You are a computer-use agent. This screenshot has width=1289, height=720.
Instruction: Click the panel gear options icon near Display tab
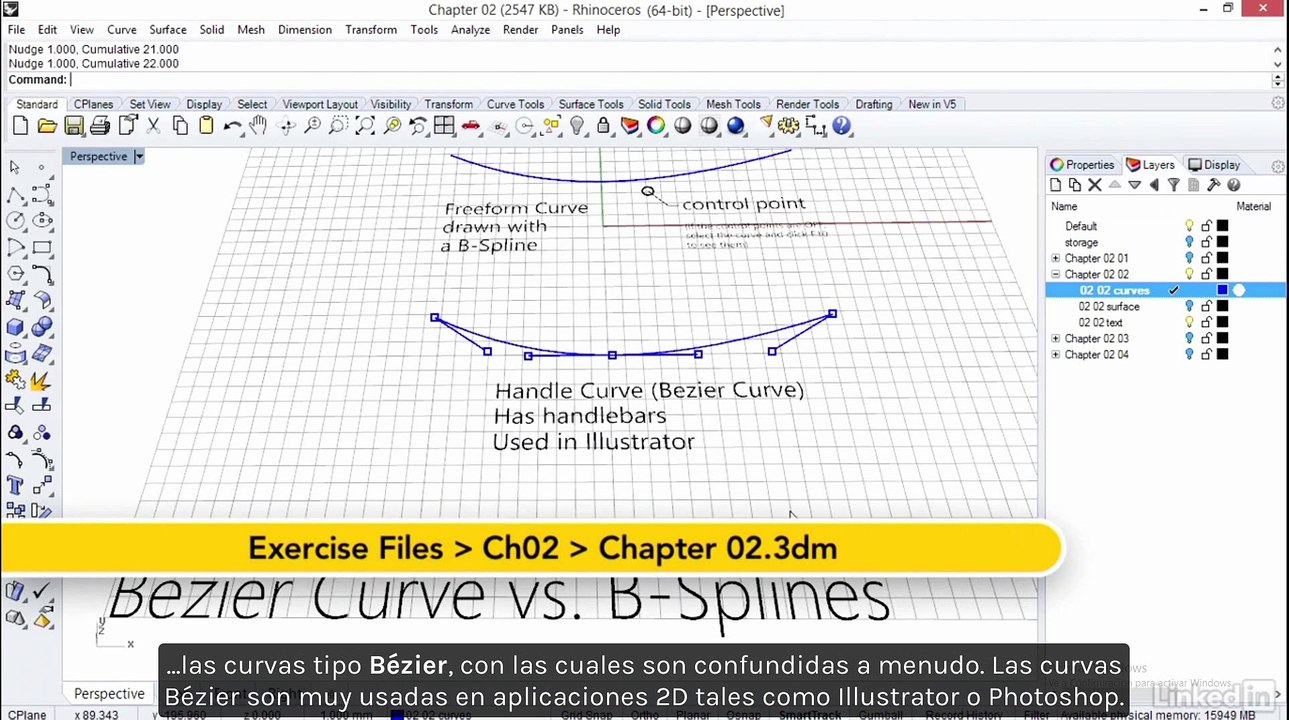pos(1277,166)
